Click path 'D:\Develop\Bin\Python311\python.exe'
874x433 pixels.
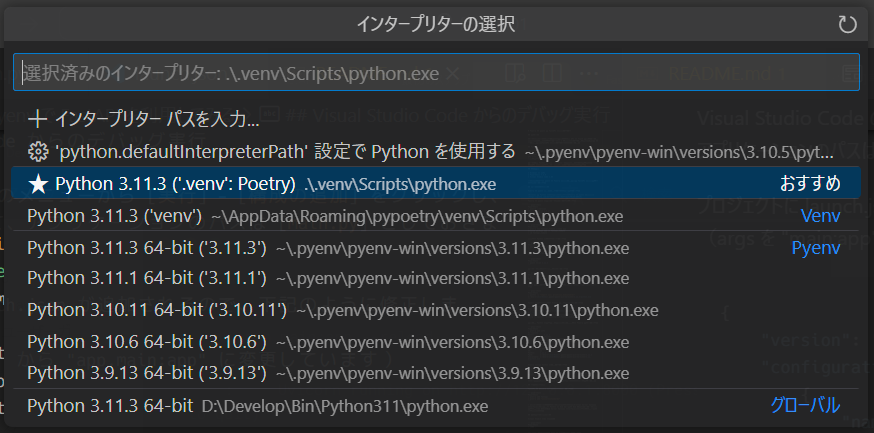coord(345,406)
